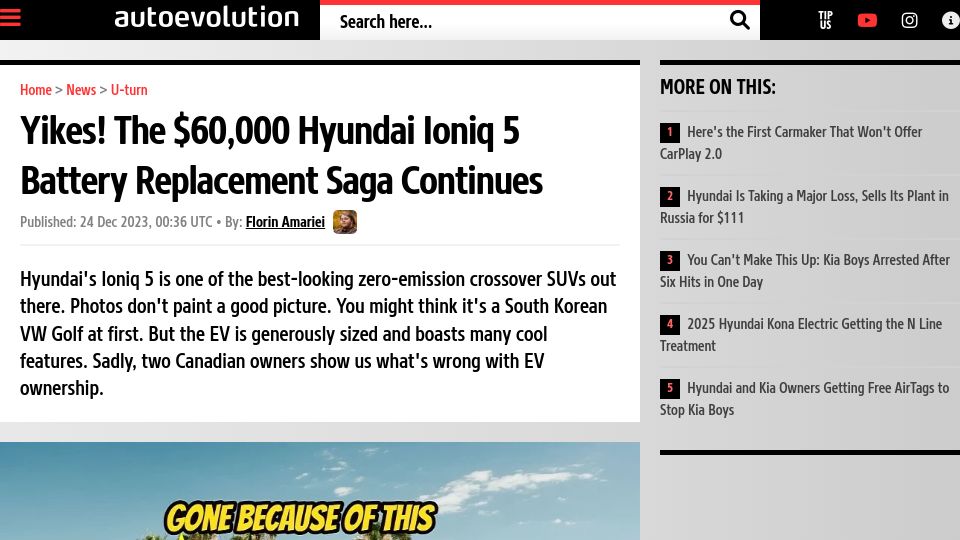Click the info icon in header
Viewport: 960px width, 540px height.
(950, 21)
